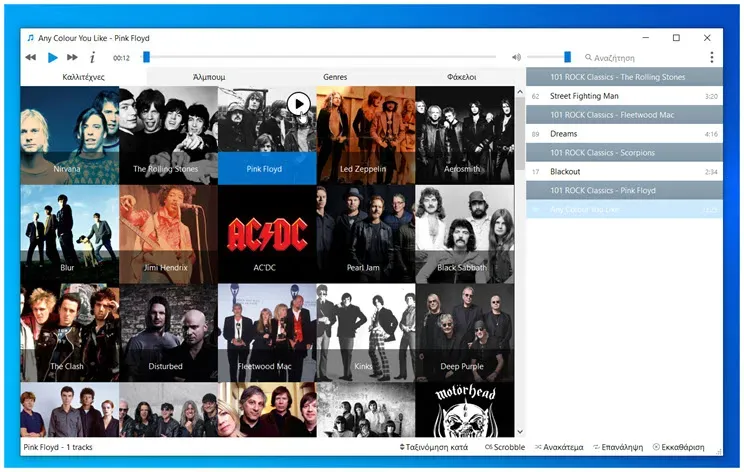This screenshot has height=472, width=744.
Task: Select the Black Sabbath artist tile
Action: tap(465, 234)
